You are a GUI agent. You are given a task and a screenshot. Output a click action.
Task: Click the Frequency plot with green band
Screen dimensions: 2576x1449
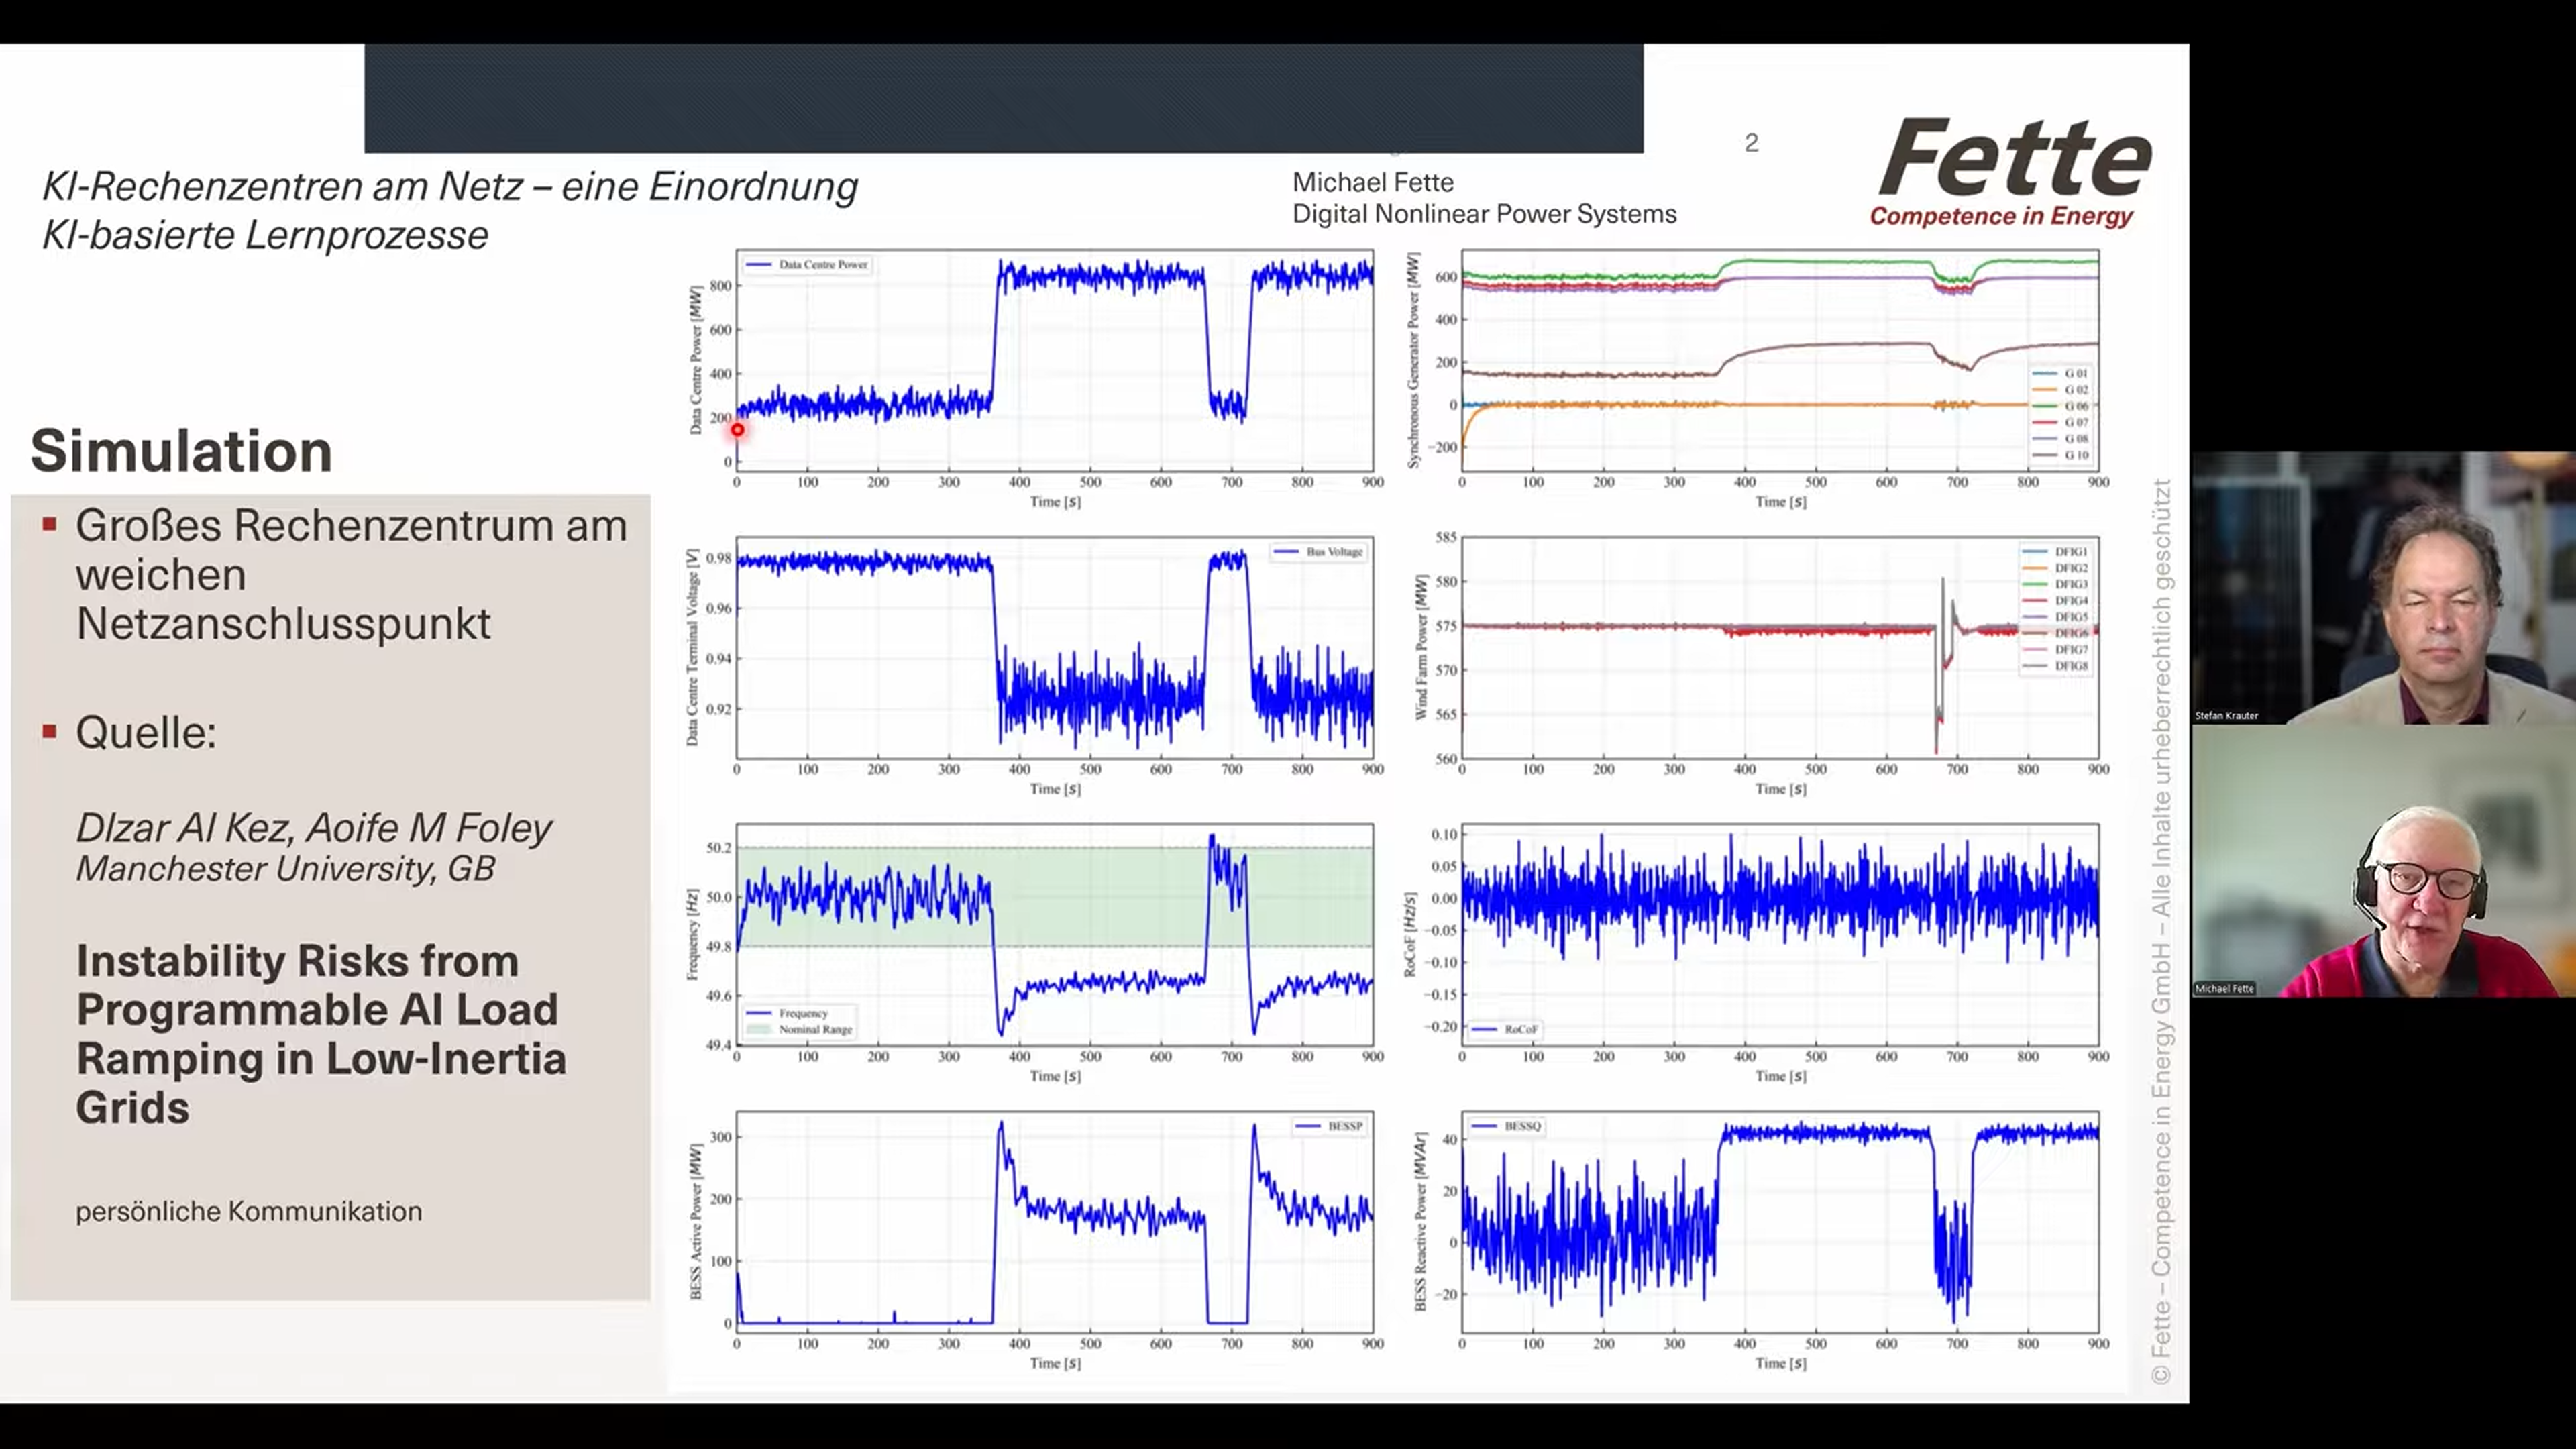pos(1055,934)
